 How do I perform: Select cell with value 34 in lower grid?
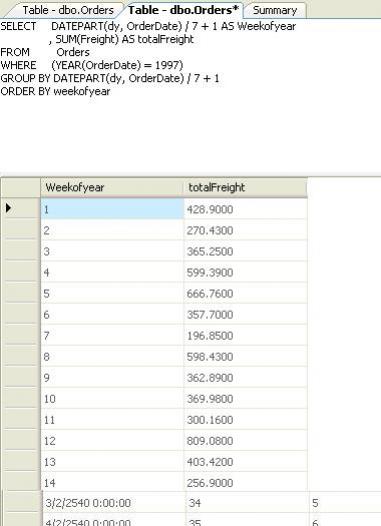point(247,503)
